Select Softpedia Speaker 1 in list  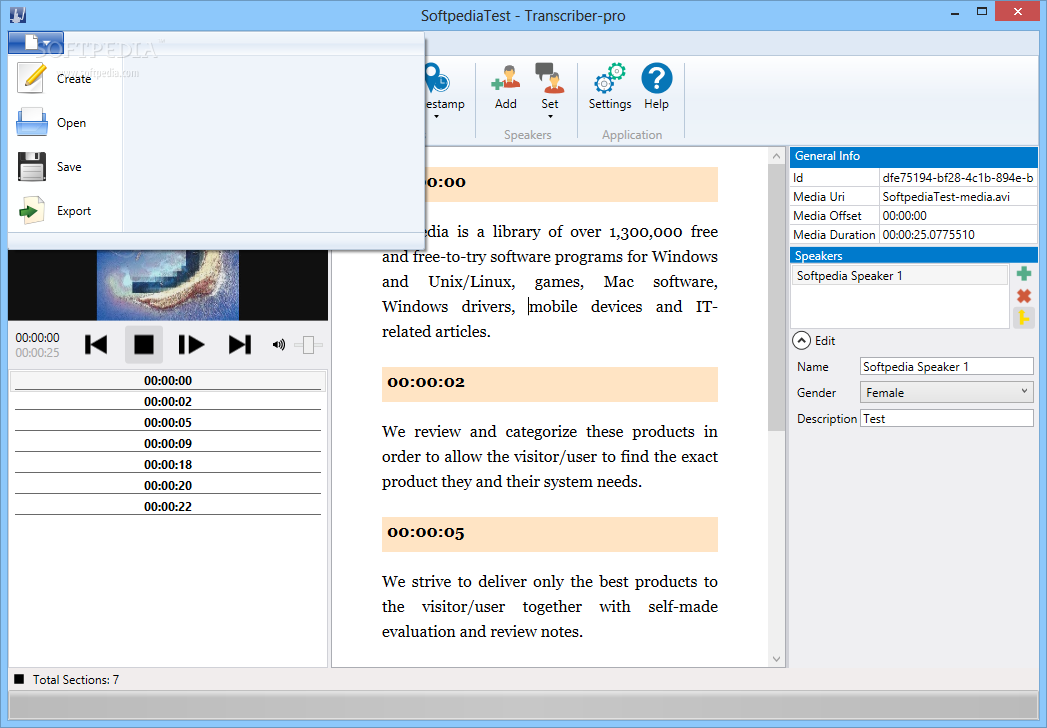pyautogui.click(x=899, y=276)
